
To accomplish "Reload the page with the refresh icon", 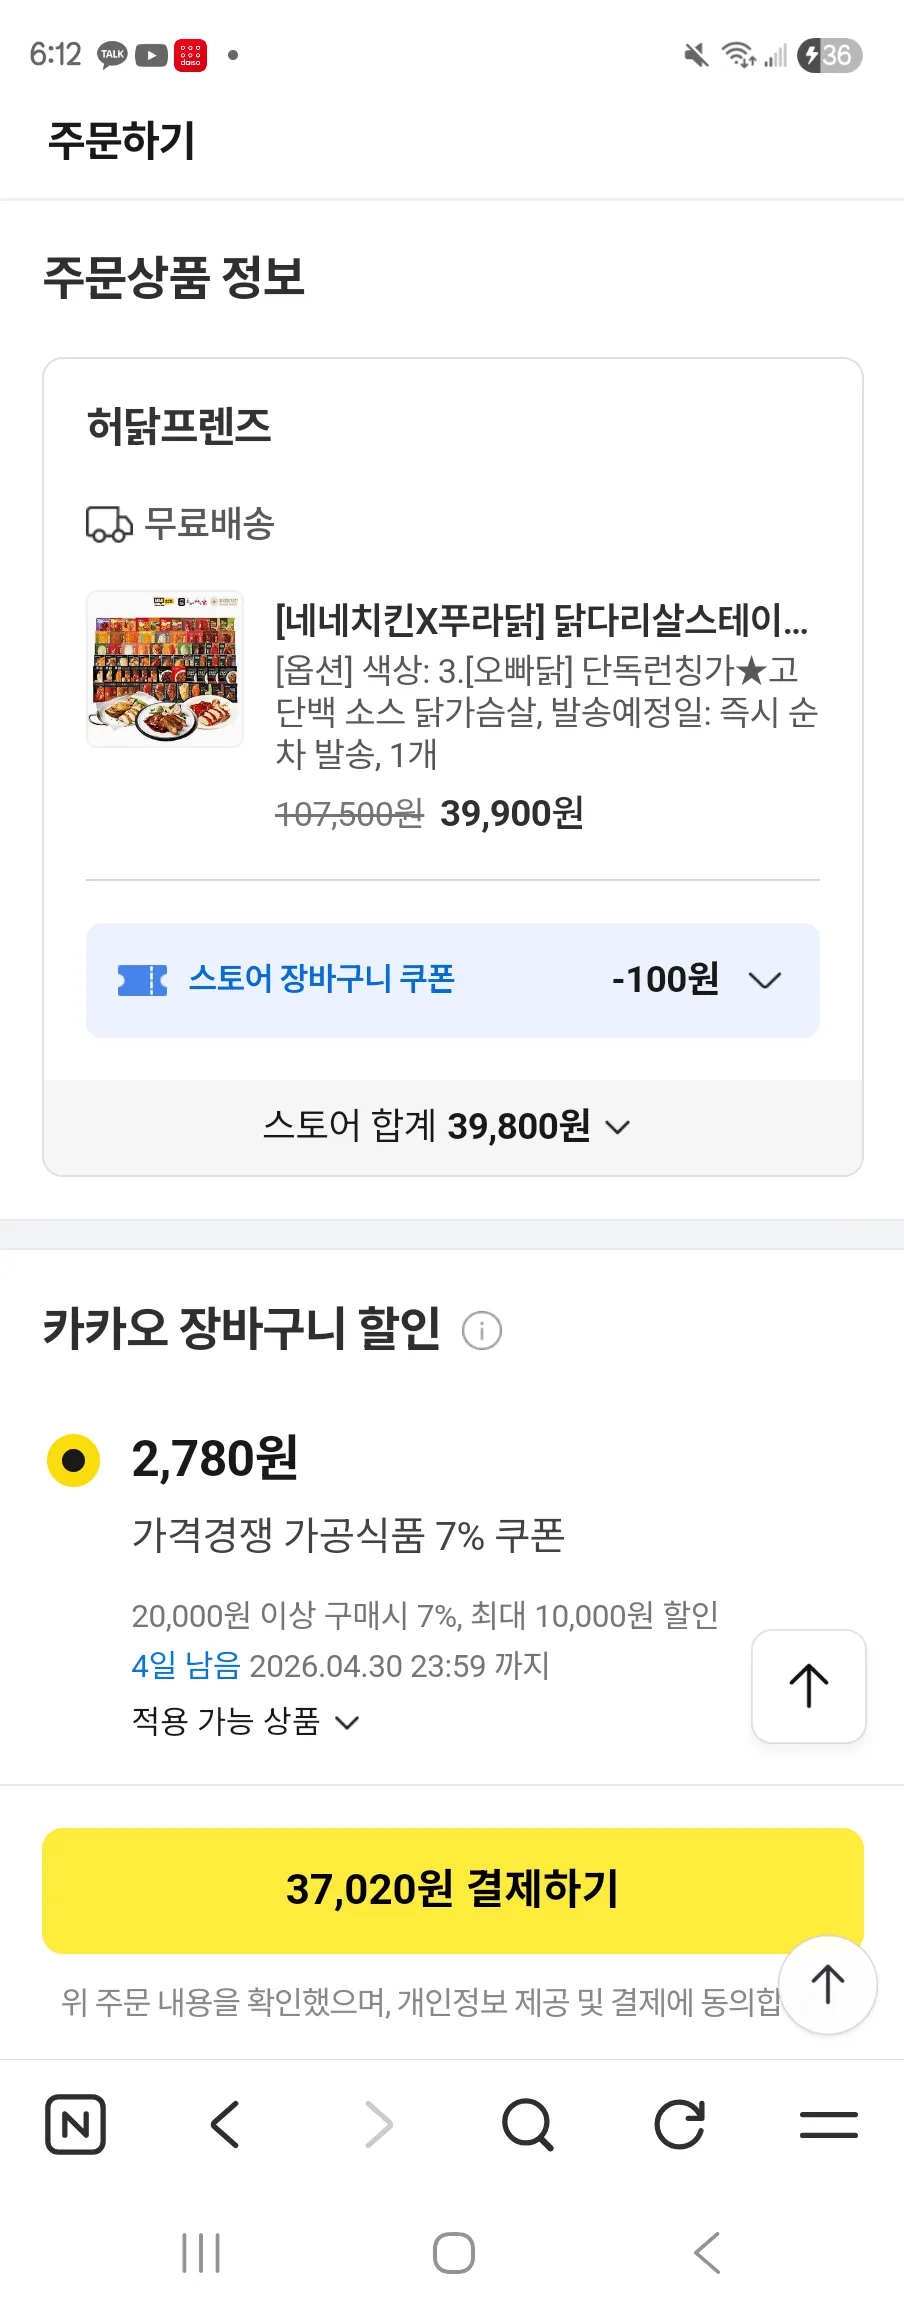I will pos(679,2124).
